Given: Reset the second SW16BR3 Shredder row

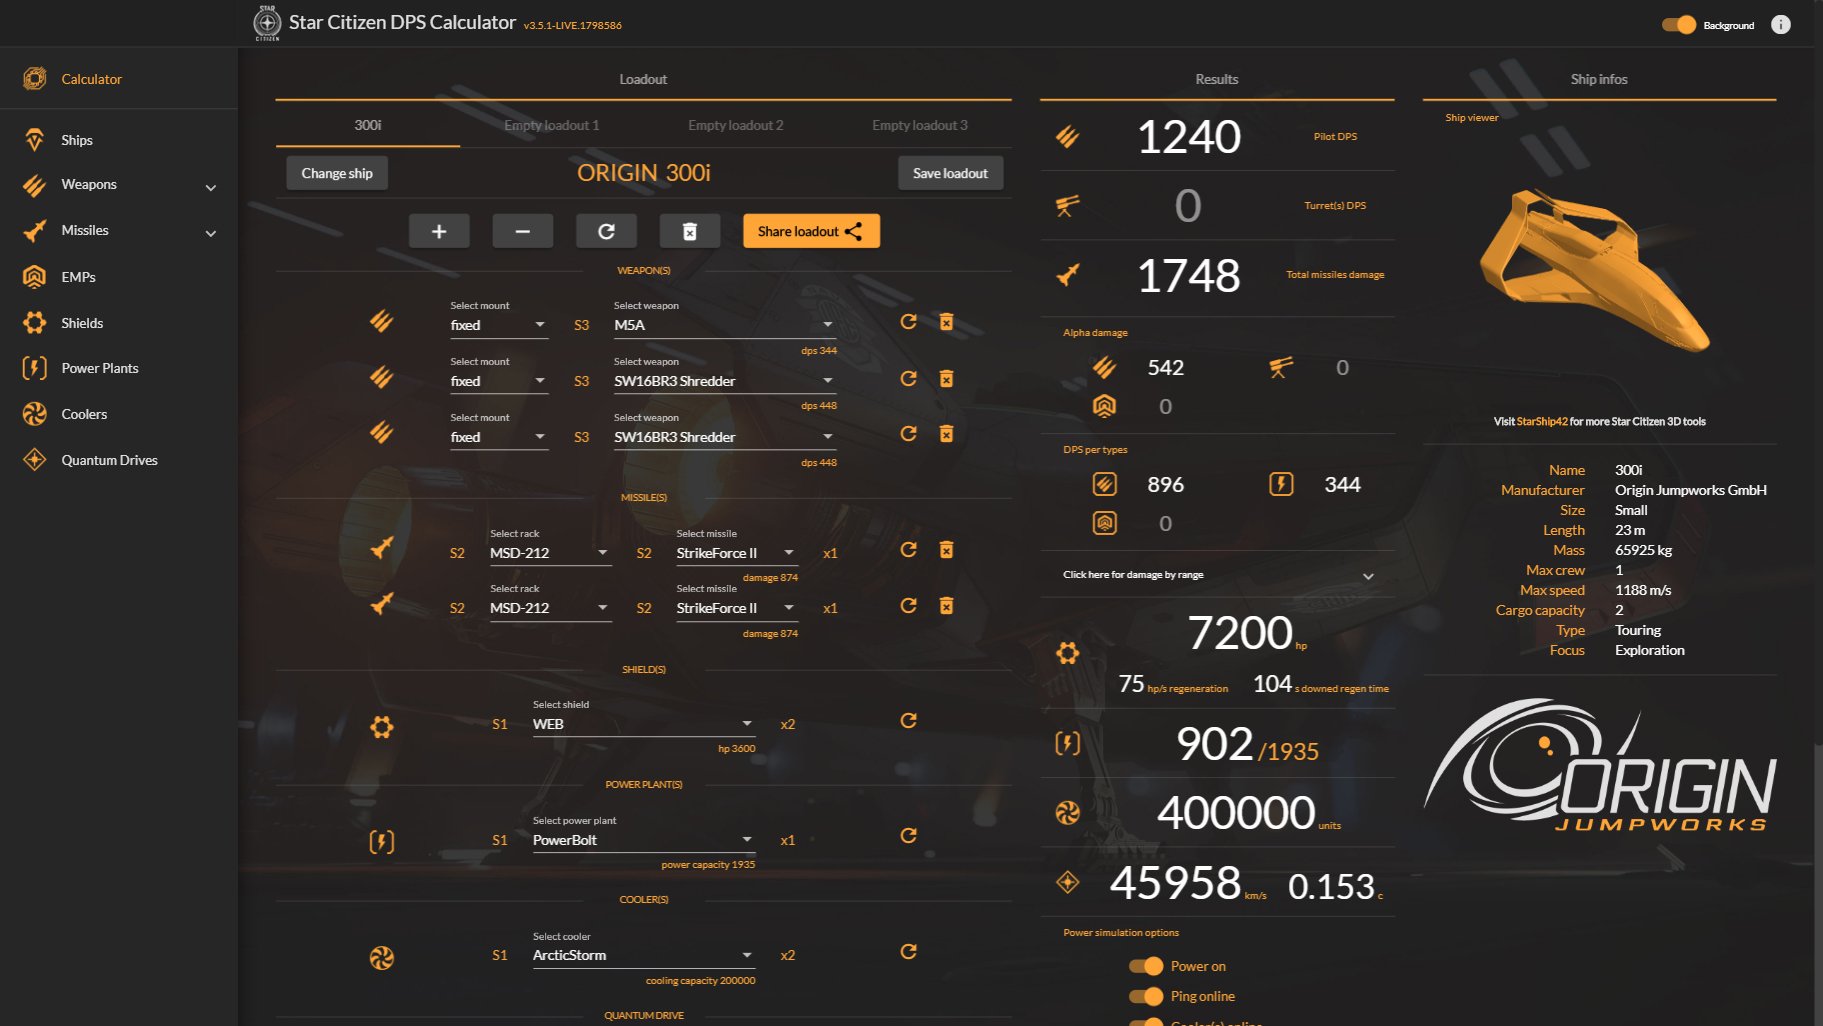Looking at the screenshot, I should (x=908, y=433).
